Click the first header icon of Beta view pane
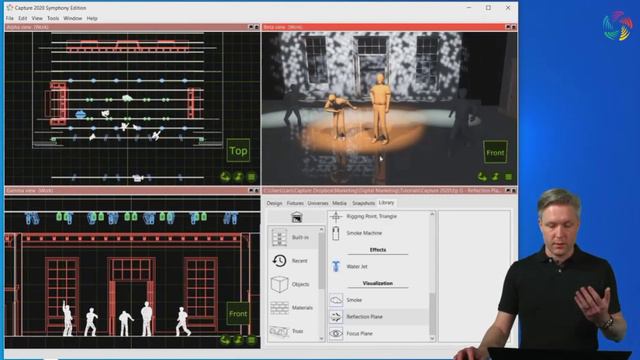The image size is (640, 360). [x=508, y=27]
